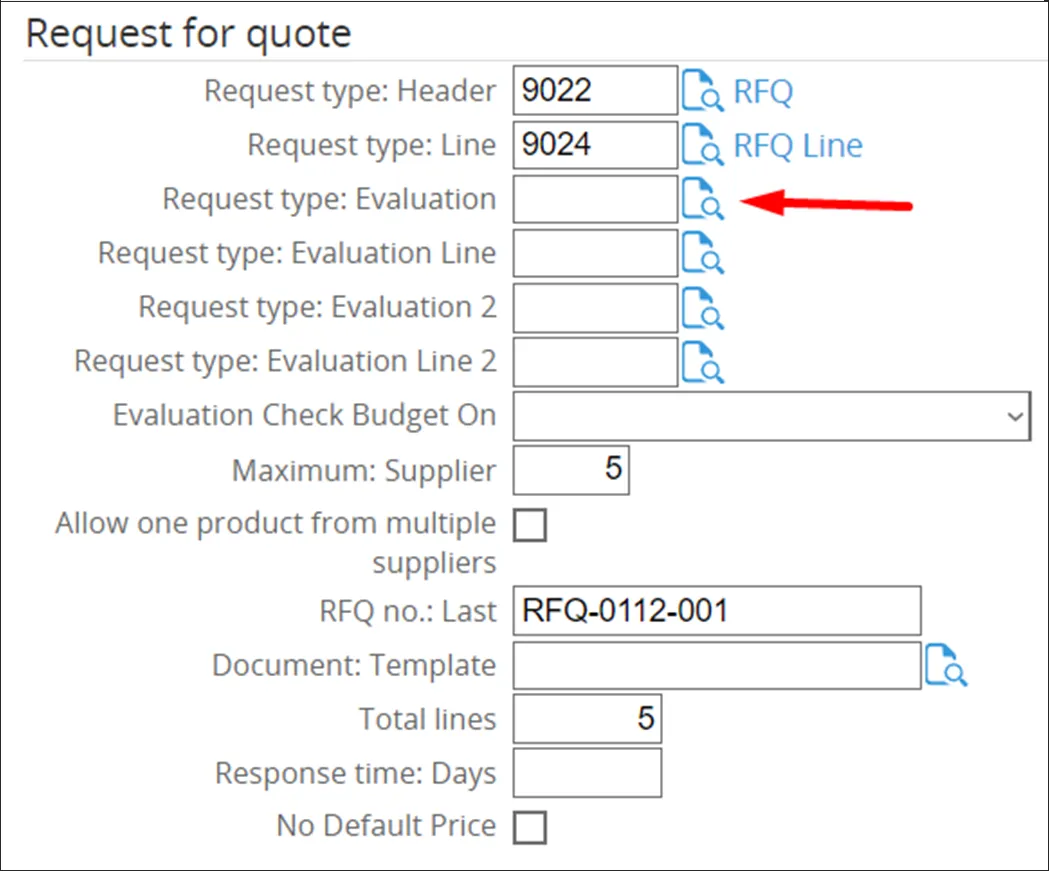The image size is (1049, 871).
Task: Click the Request type: Line field showing 9024
Action: (x=595, y=146)
